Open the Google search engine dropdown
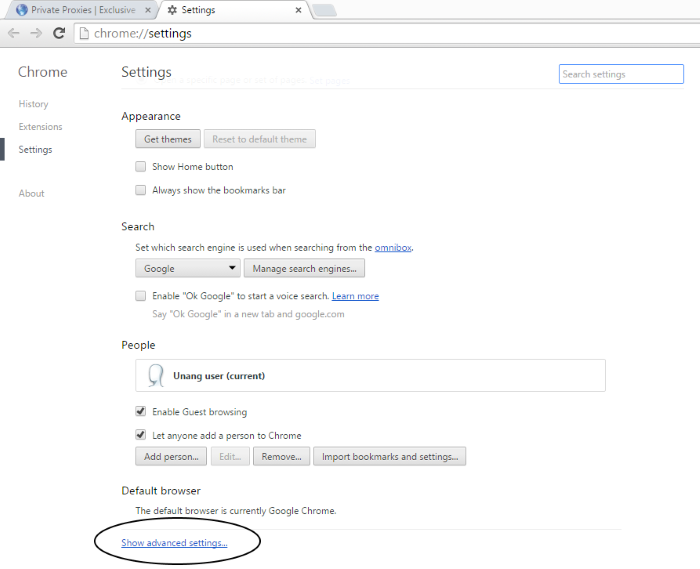The width and height of the screenshot is (700, 569). 188,268
